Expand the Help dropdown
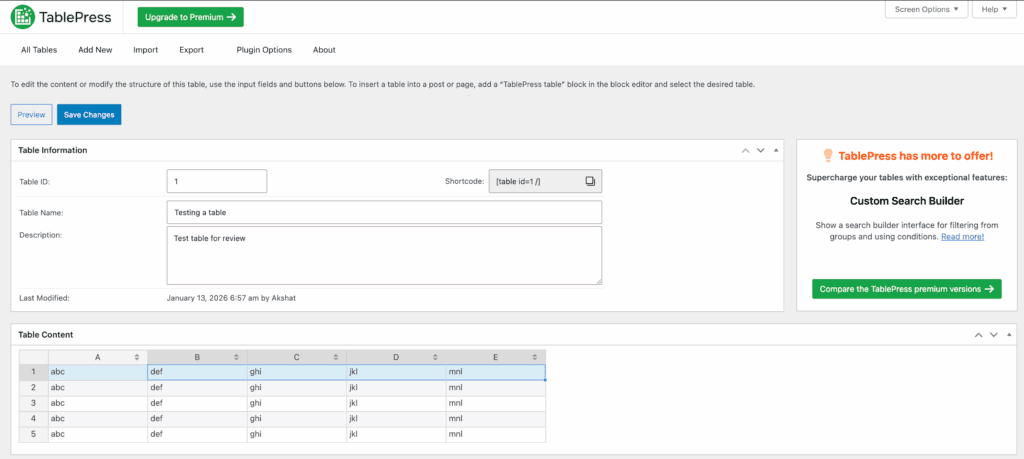The height and width of the screenshot is (459, 1024). (x=994, y=9)
